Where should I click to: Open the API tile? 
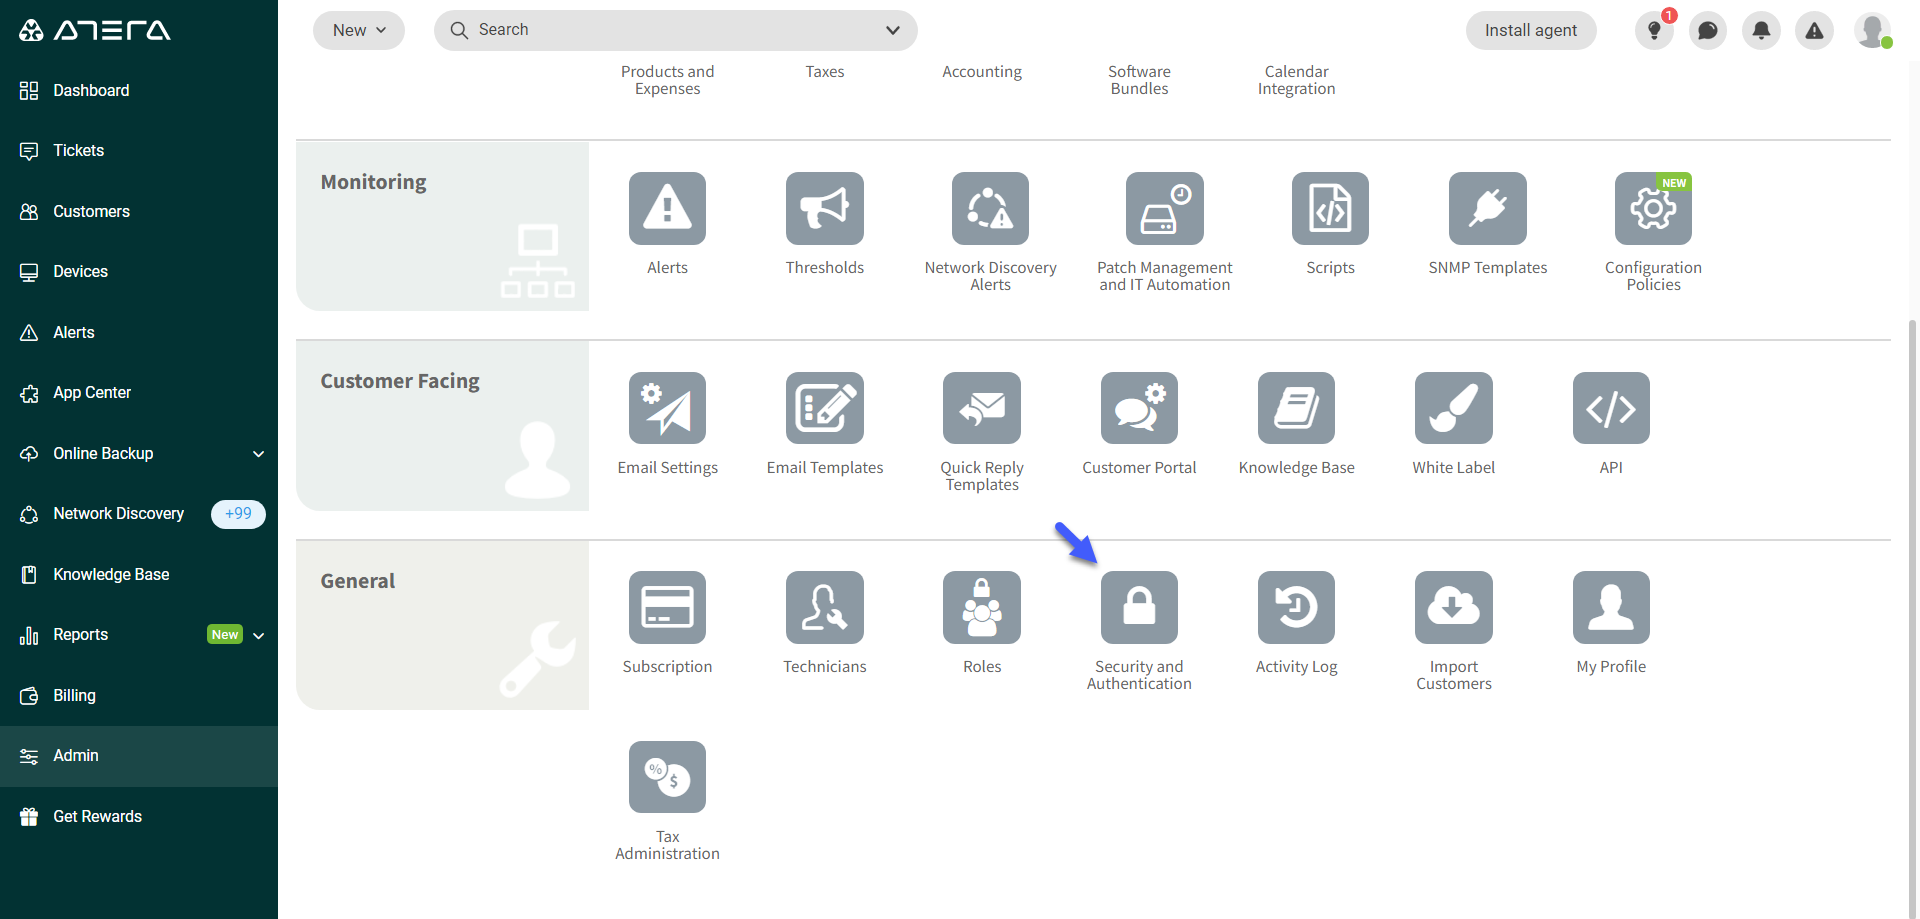tap(1611, 408)
